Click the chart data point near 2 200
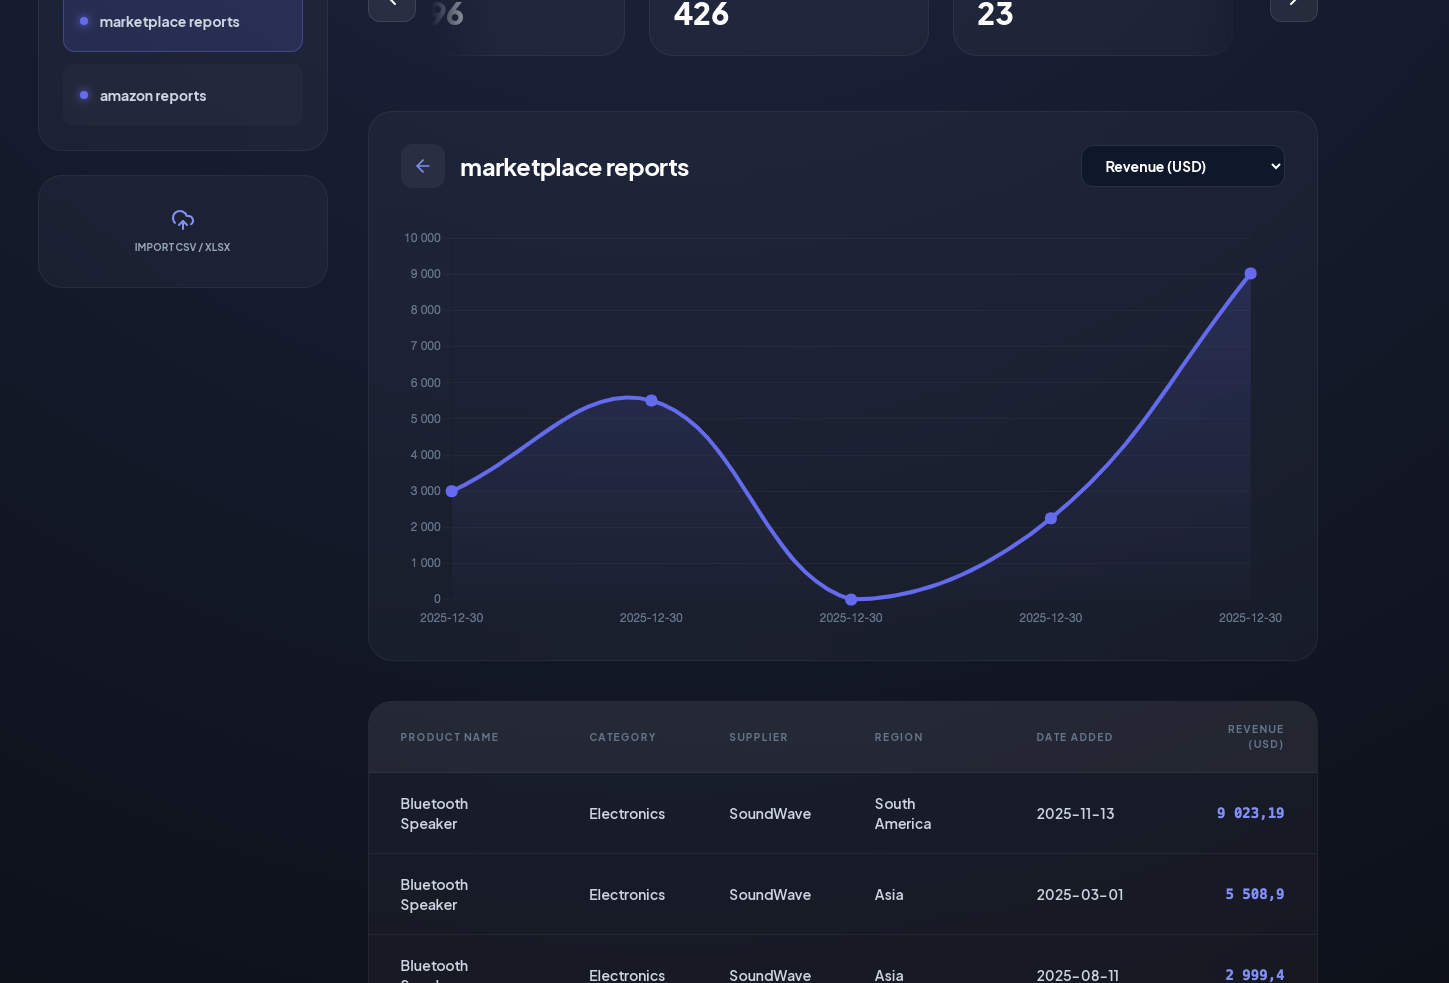This screenshot has width=1449, height=983. tap(1051, 518)
